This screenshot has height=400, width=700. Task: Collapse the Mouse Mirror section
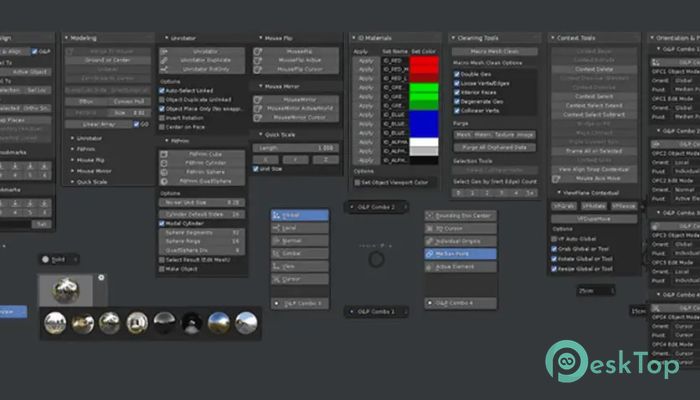(261, 86)
